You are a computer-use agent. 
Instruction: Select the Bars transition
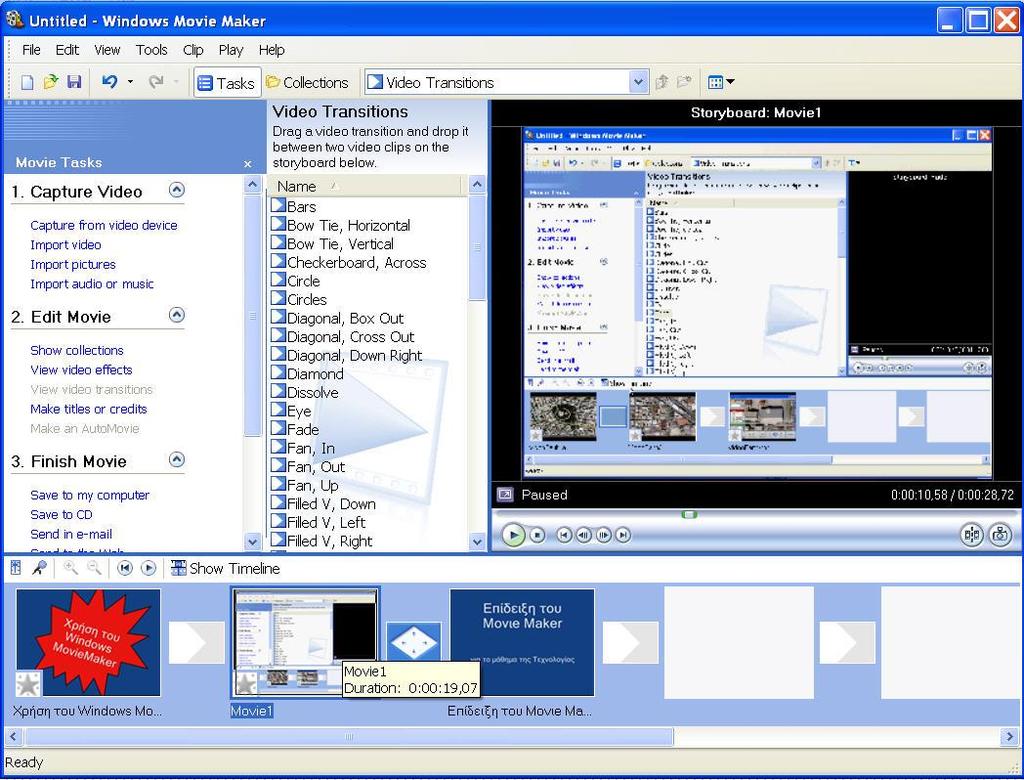pyautogui.click(x=293, y=206)
